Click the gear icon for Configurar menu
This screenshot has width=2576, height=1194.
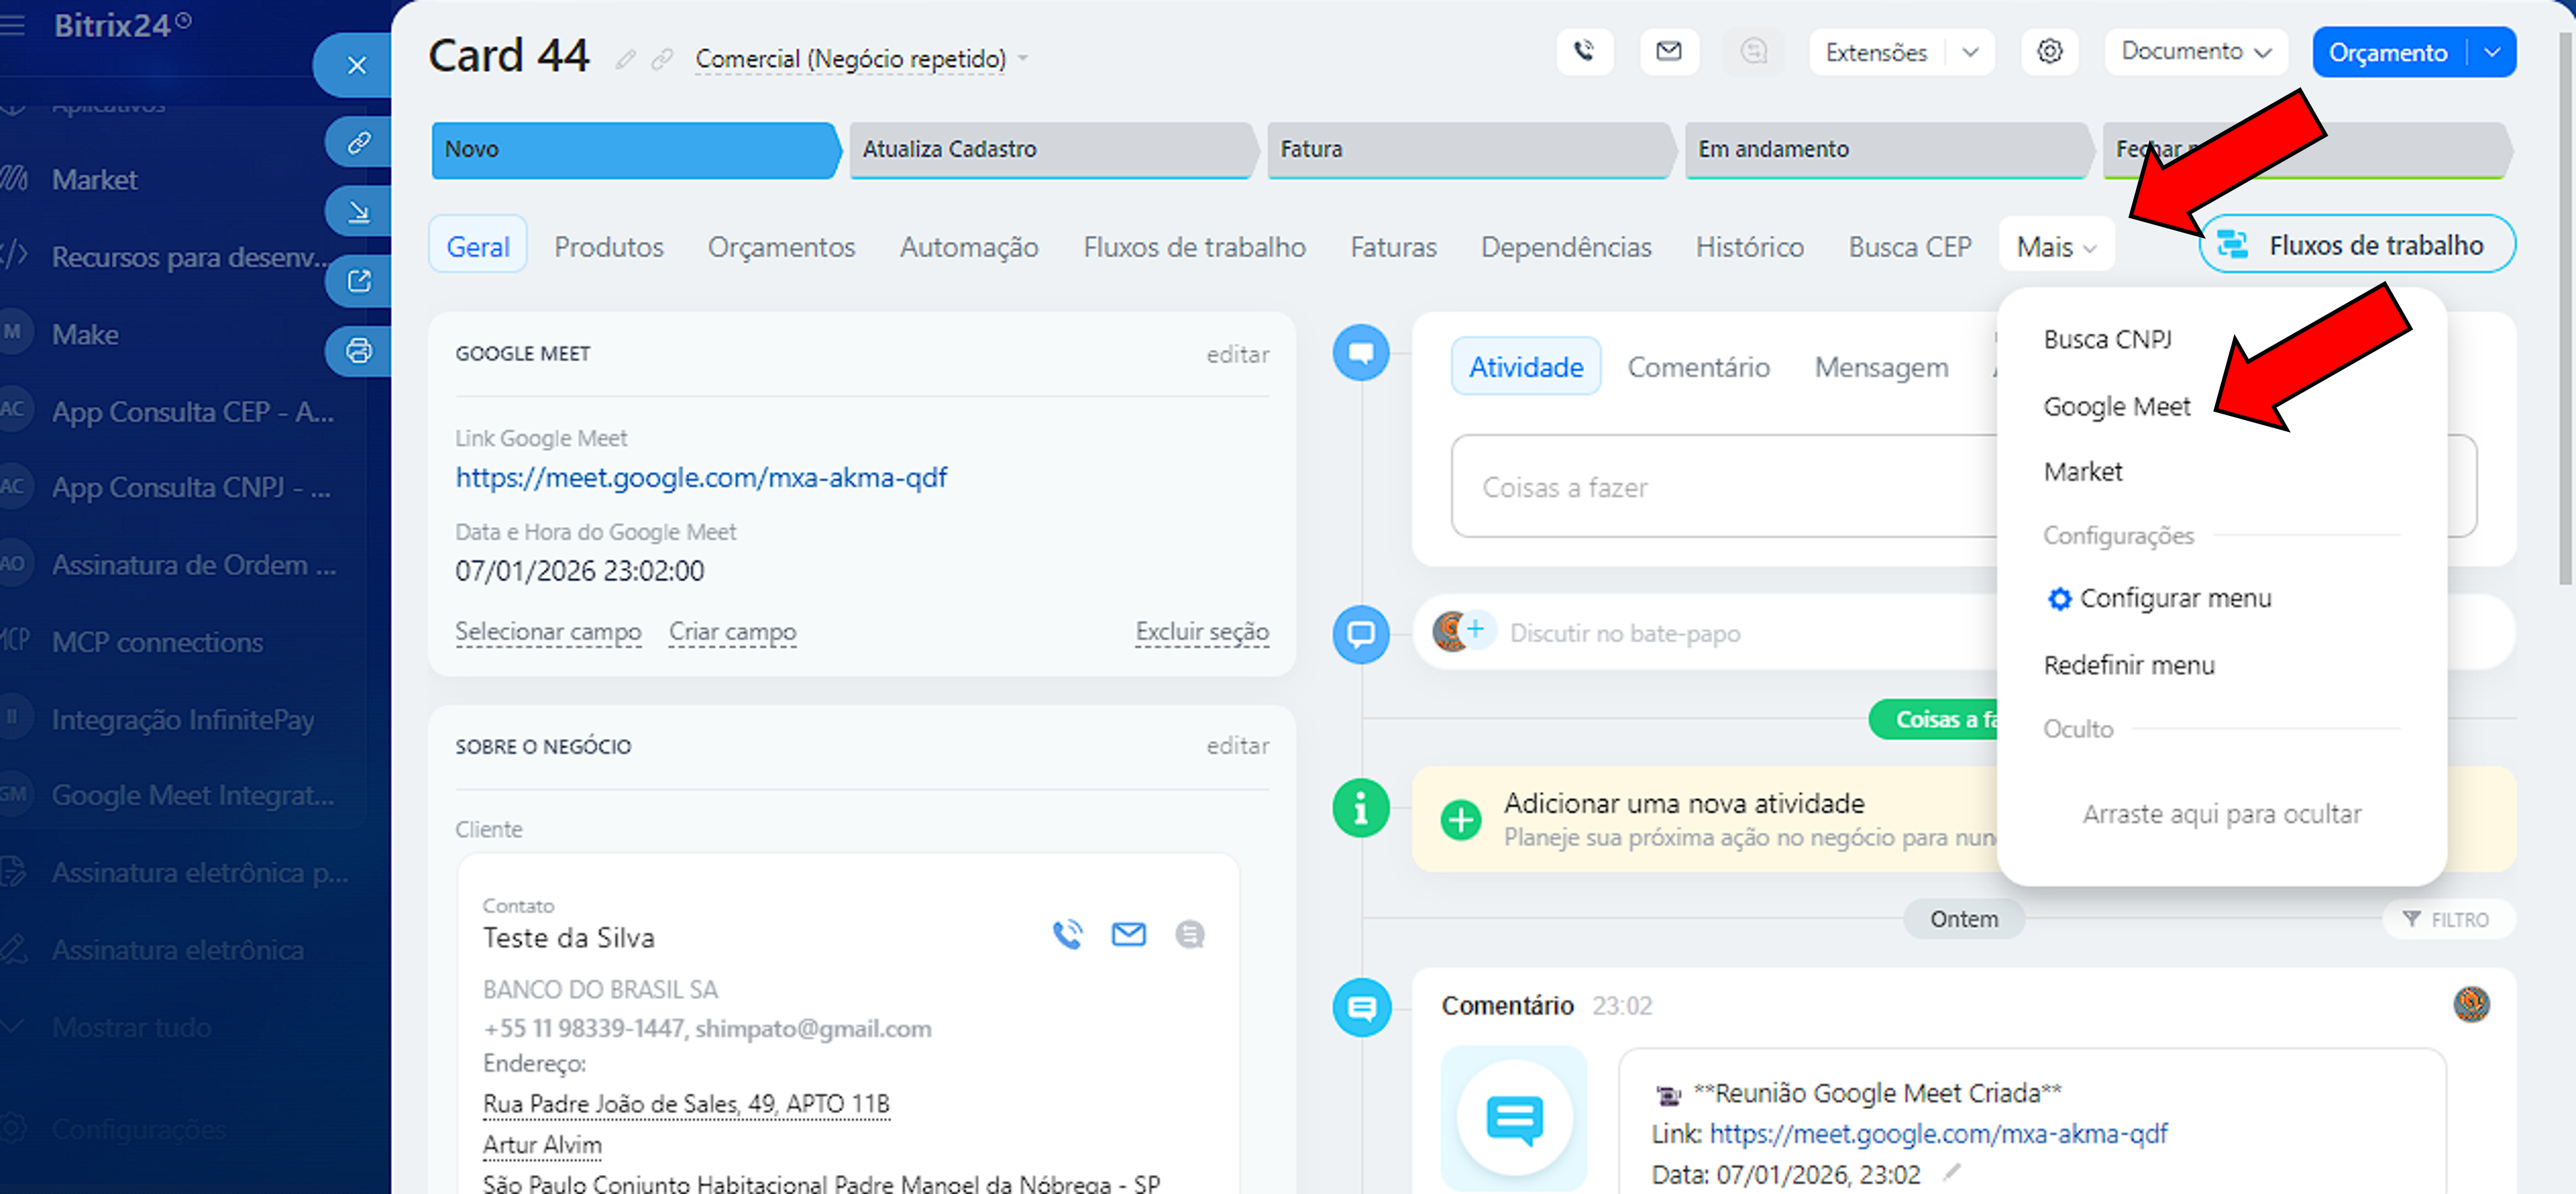(2059, 598)
